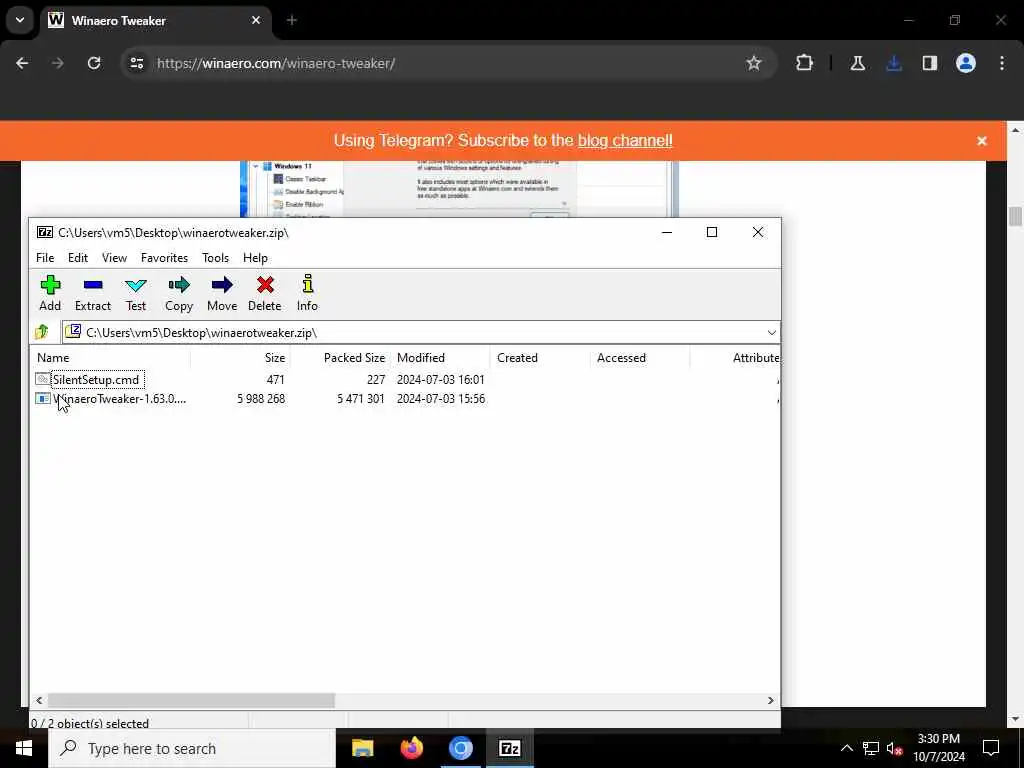Click the 5 988 268 size value
The width and height of the screenshot is (1024, 768).
point(261,398)
